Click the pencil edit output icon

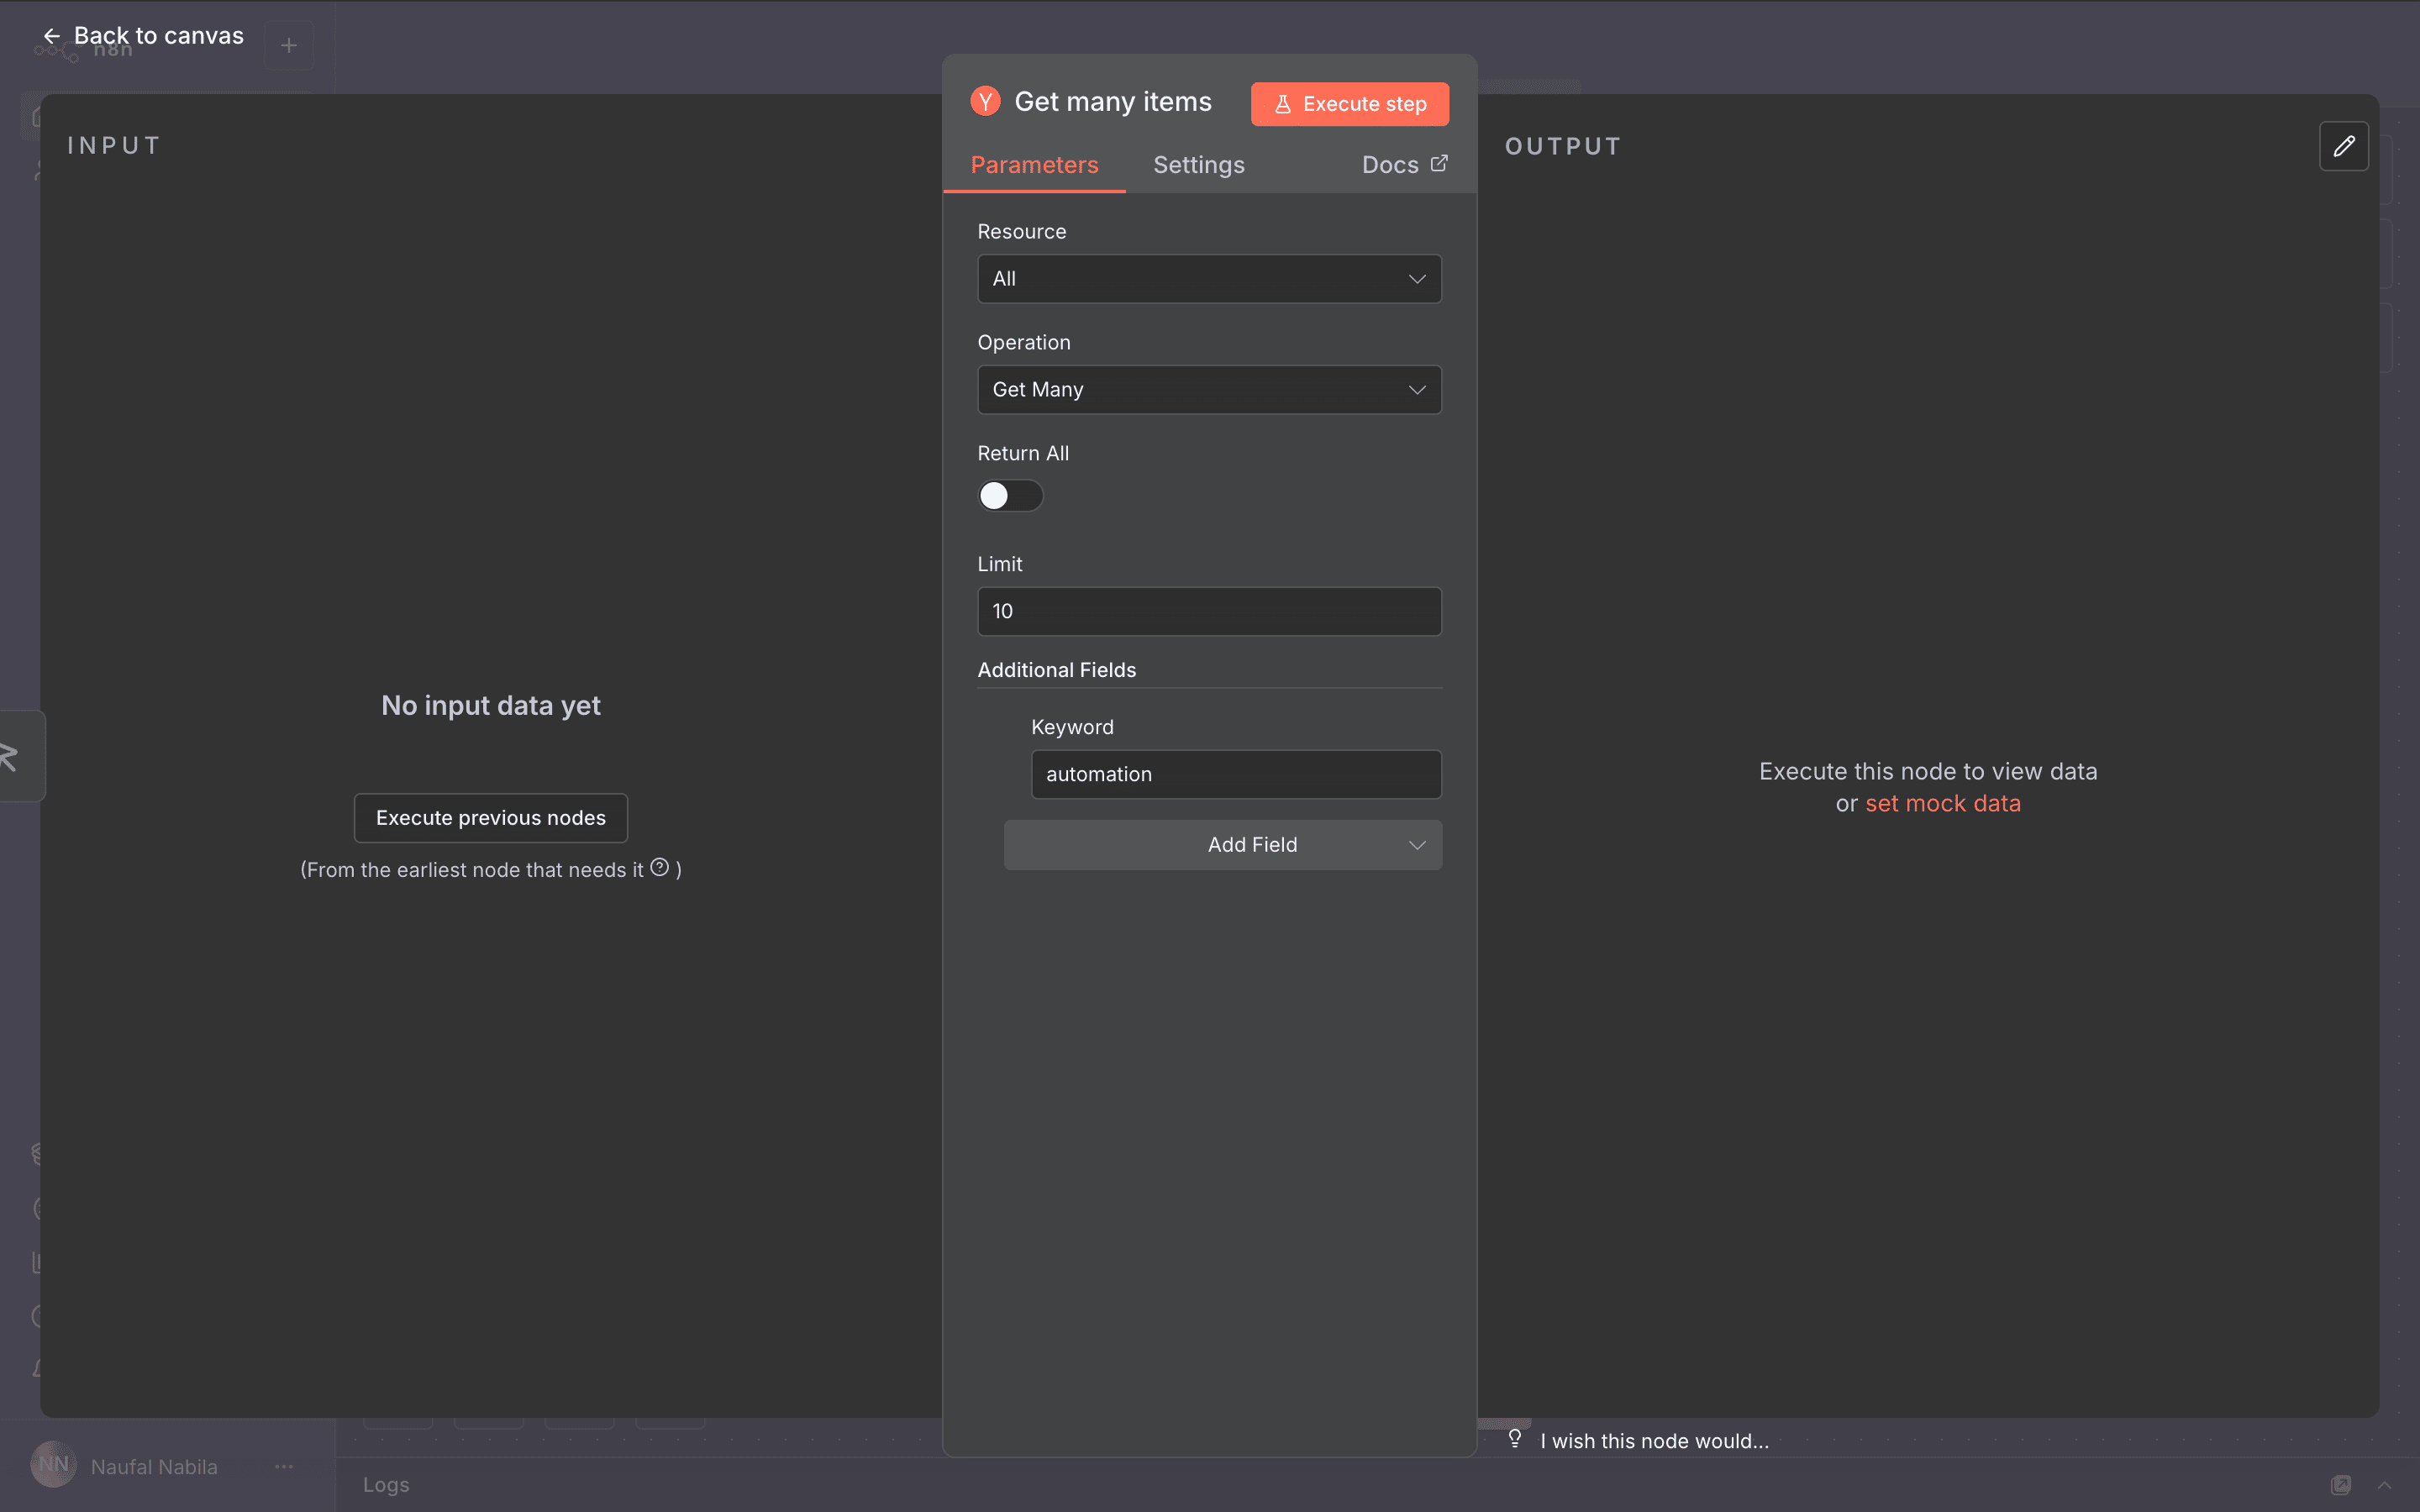2343,147
